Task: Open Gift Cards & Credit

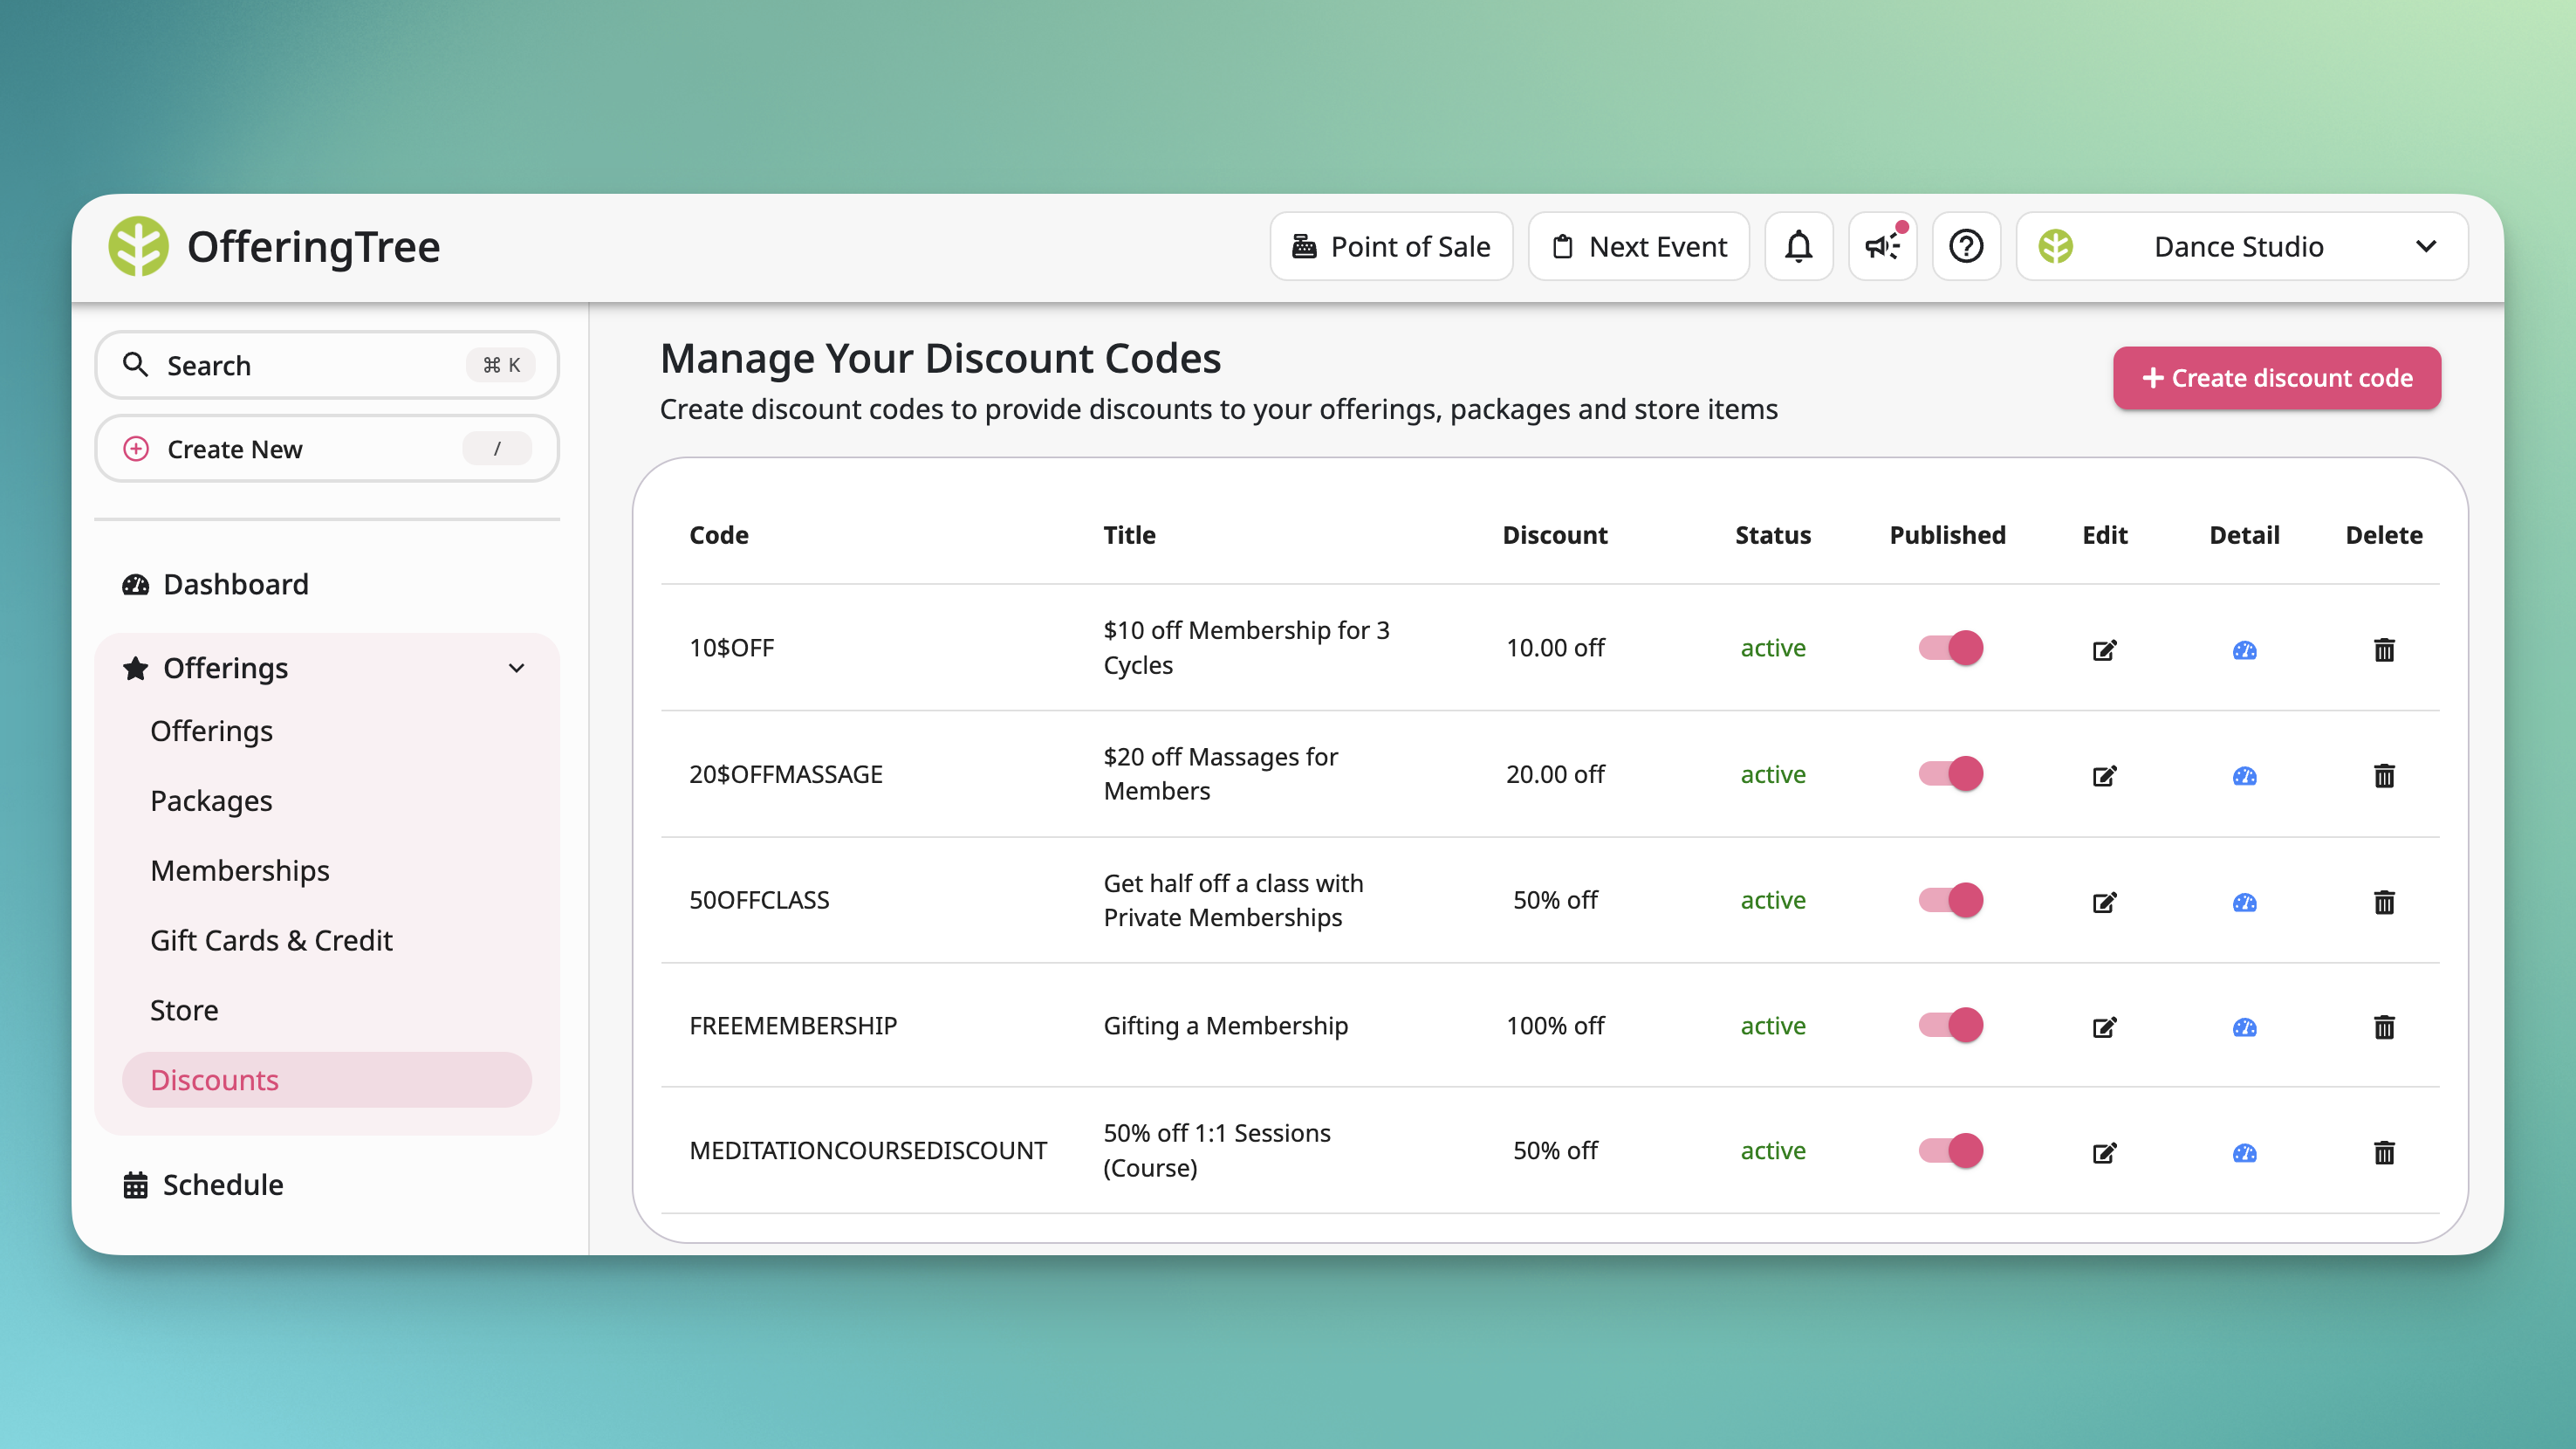Action: [x=271, y=940]
